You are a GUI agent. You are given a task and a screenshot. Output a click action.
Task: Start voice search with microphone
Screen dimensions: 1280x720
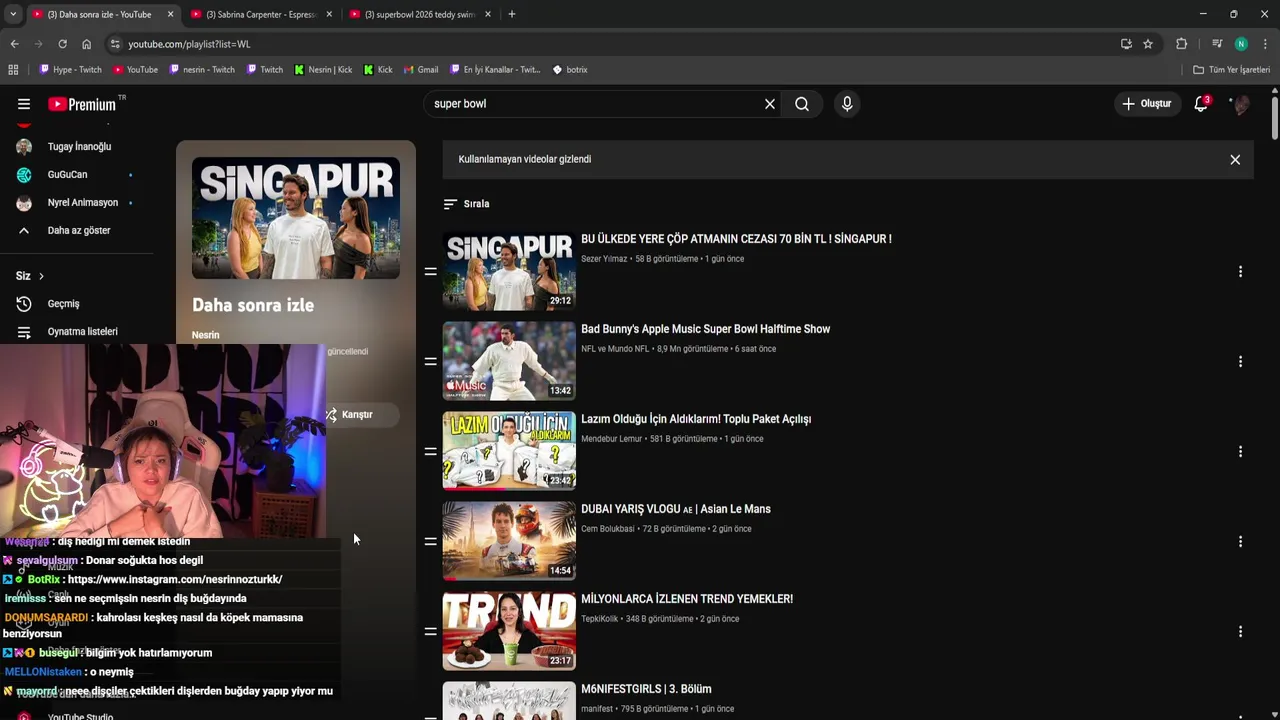[847, 104]
